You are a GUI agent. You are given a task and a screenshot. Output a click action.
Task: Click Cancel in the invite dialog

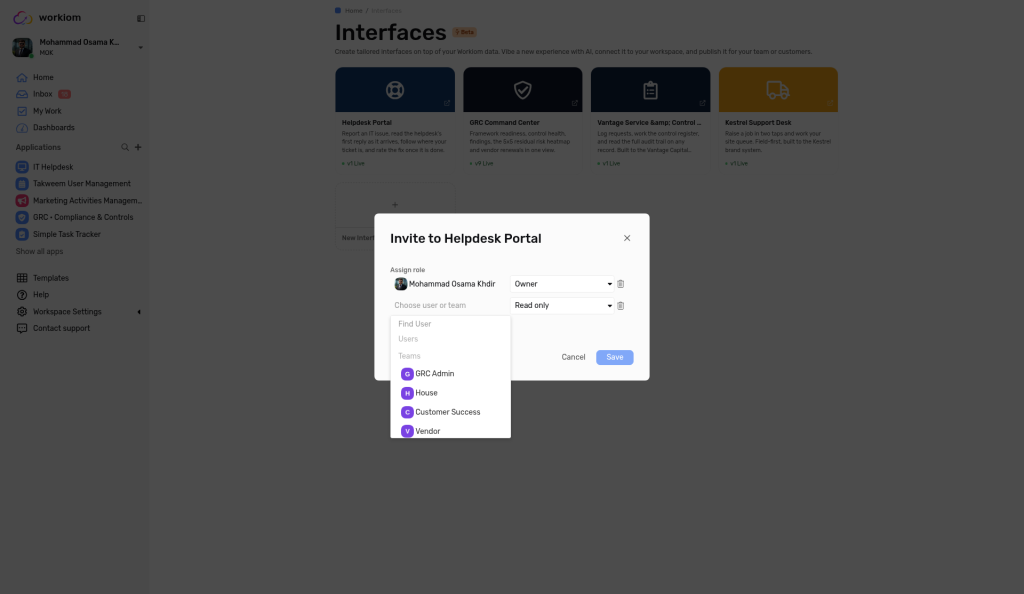point(573,357)
